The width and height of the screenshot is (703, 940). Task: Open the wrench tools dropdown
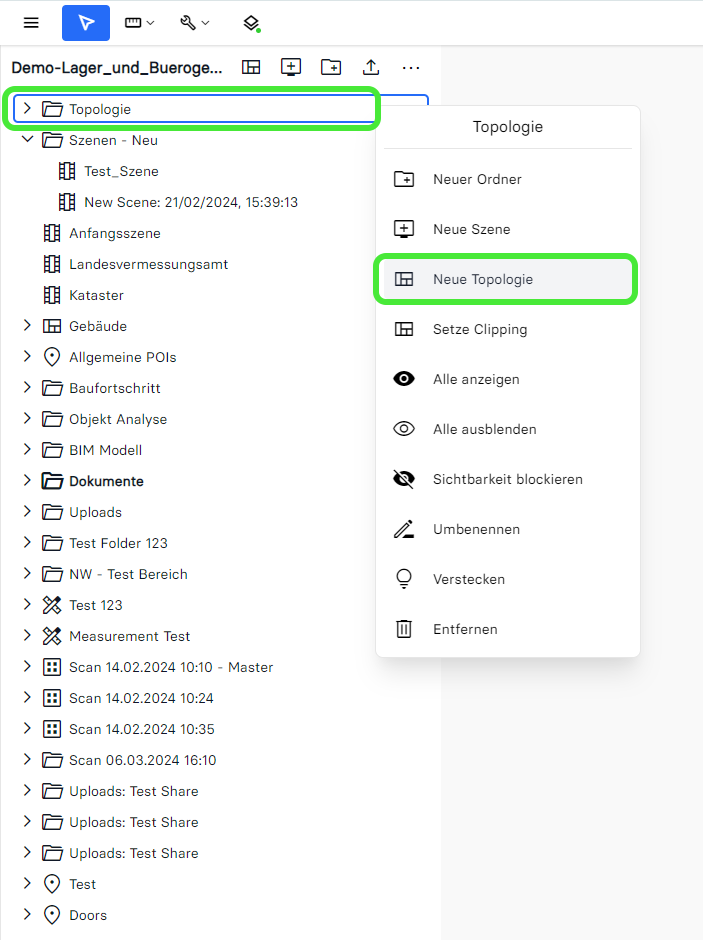pos(194,22)
